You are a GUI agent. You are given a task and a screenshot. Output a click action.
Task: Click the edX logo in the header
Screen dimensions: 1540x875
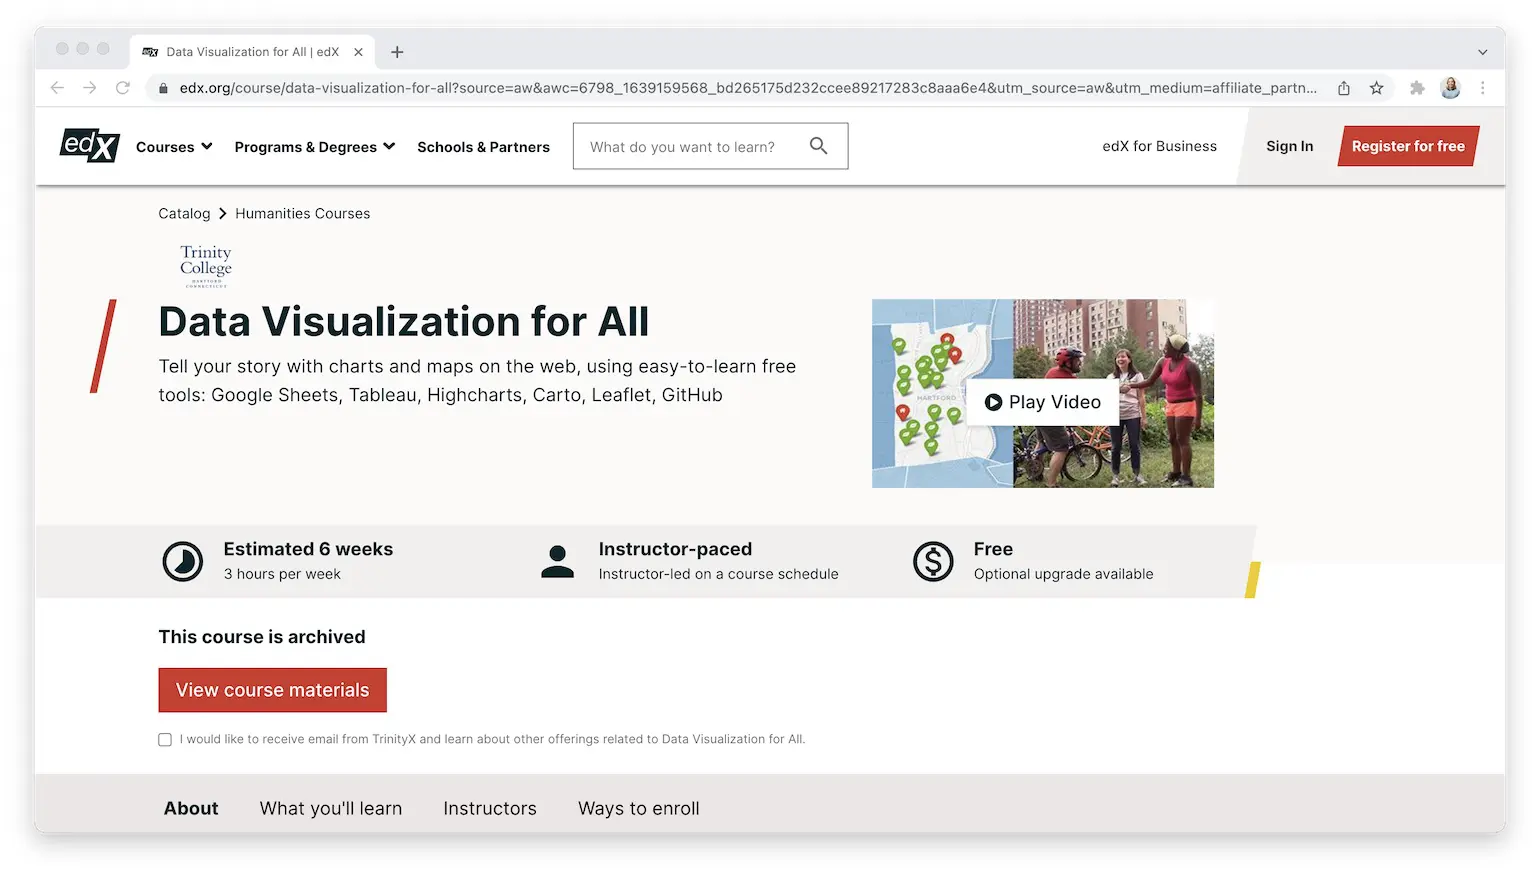click(x=89, y=146)
